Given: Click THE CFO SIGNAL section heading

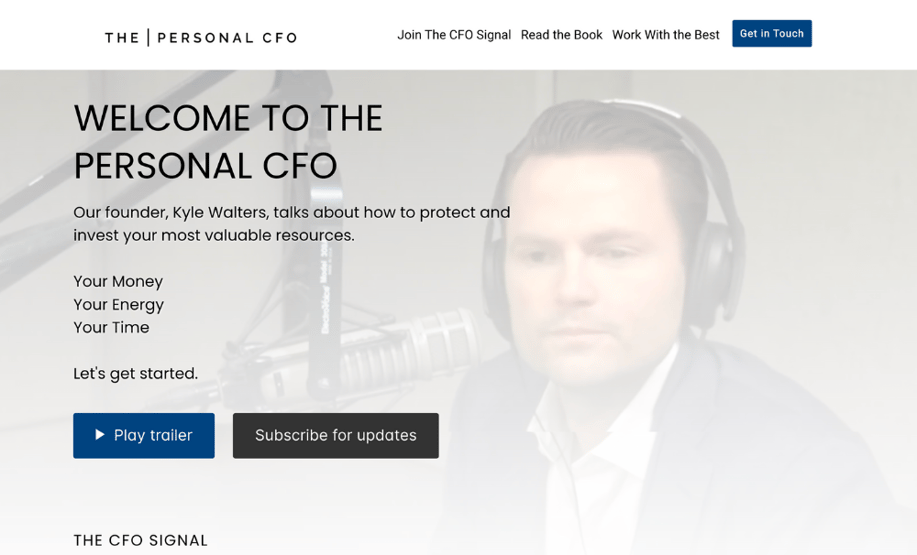Looking at the screenshot, I should point(140,540).
